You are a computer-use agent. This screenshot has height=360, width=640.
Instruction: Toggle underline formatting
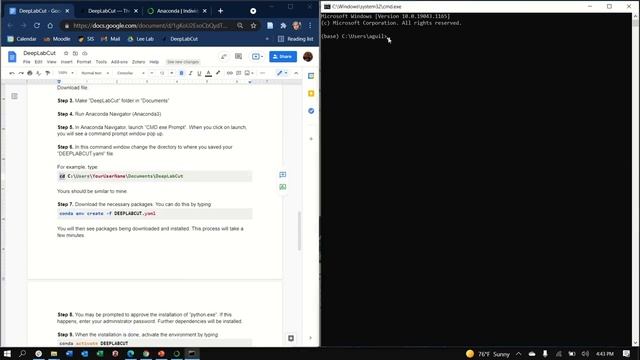199,73
